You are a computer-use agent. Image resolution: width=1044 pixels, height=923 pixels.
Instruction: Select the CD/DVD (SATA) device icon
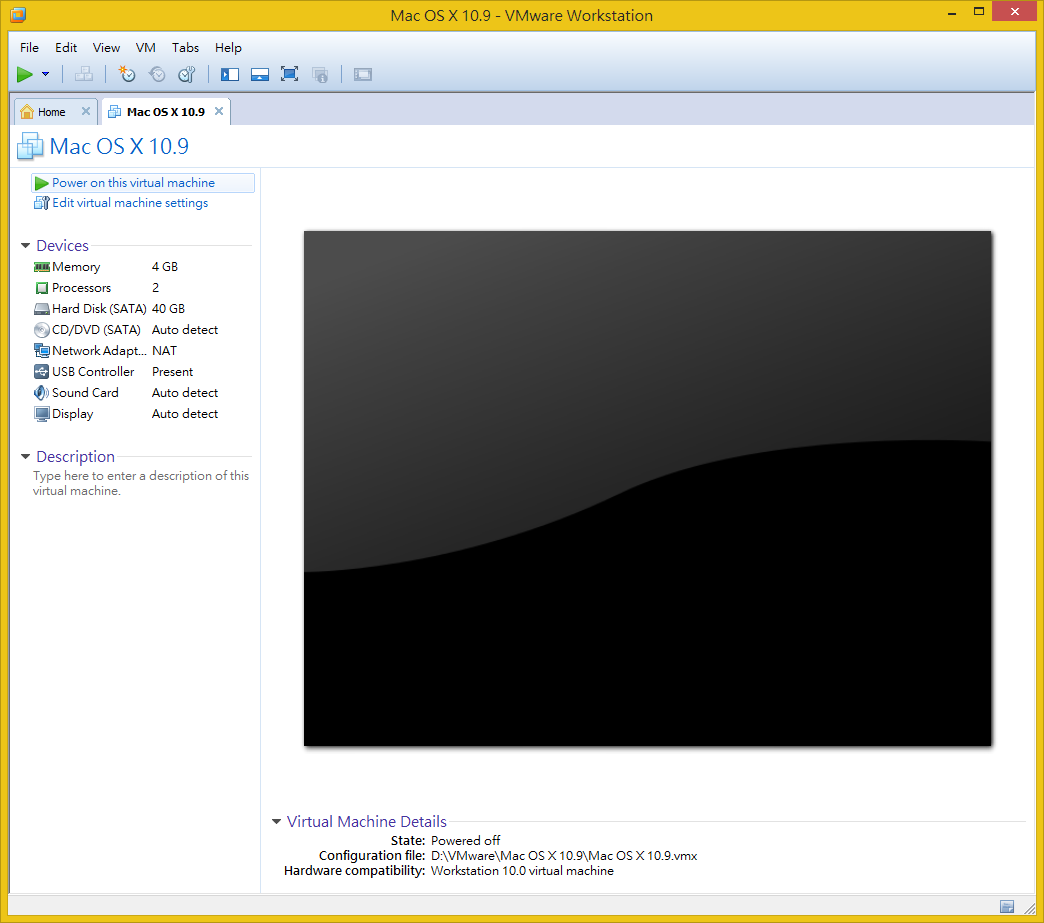[x=41, y=330]
